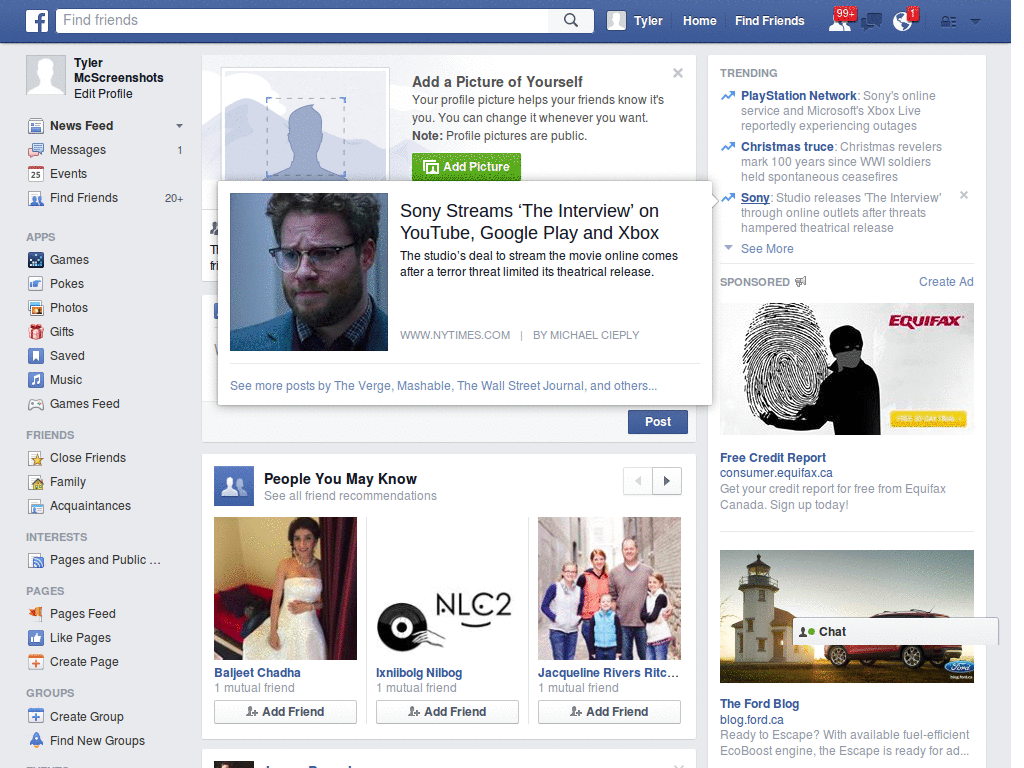The image size is (1024, 768).
Task: Add Jacqueline Rivers as friend
Action: [609, 712]
